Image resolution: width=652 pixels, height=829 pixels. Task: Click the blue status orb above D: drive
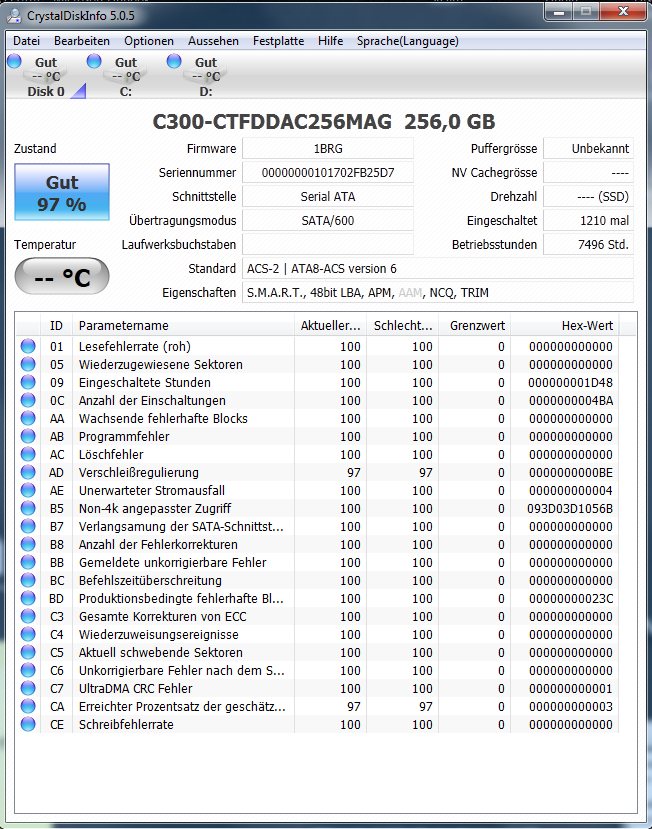click(x=174, y=61)
